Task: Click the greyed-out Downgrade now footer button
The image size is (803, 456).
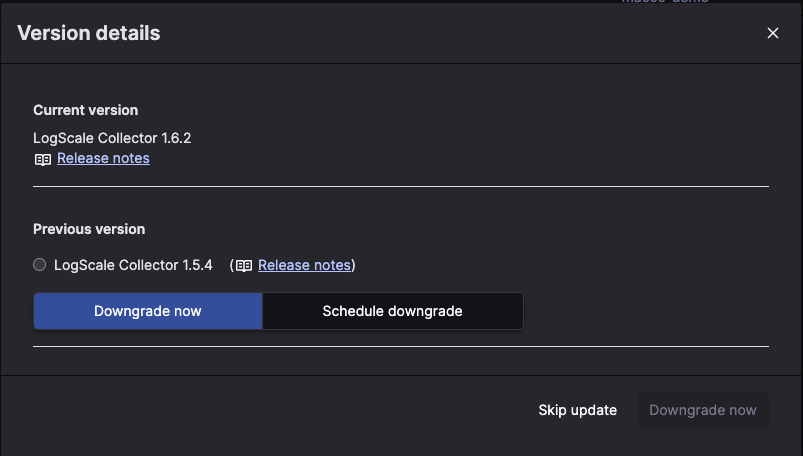Action: point(702,410)
